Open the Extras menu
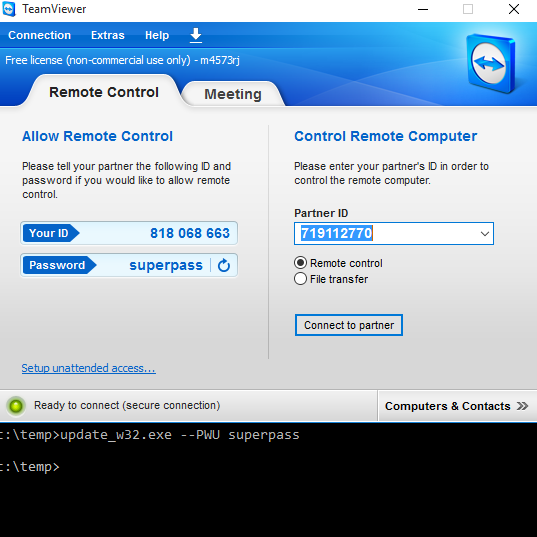 (108, 35)
